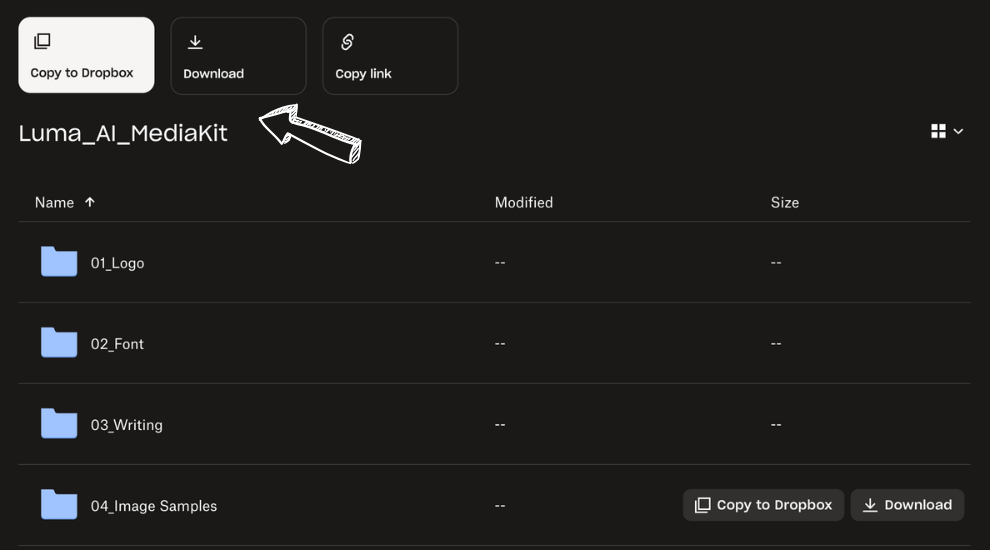The width and height of the screenshot is (990, 550).
Task: Open the 03_Writing folder
Action: pos(126,425)
